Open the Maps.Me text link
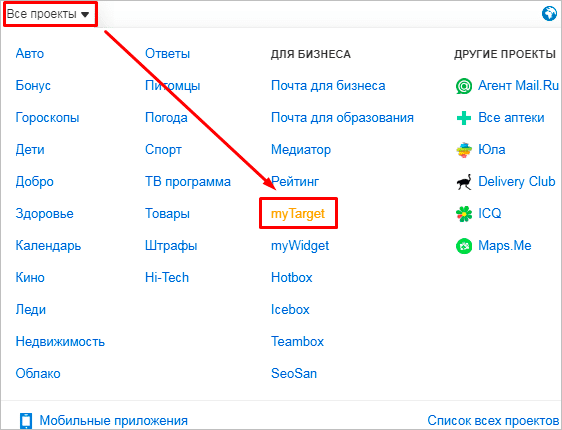The width and height of the screenshot is (562, 430). [505, 246]
